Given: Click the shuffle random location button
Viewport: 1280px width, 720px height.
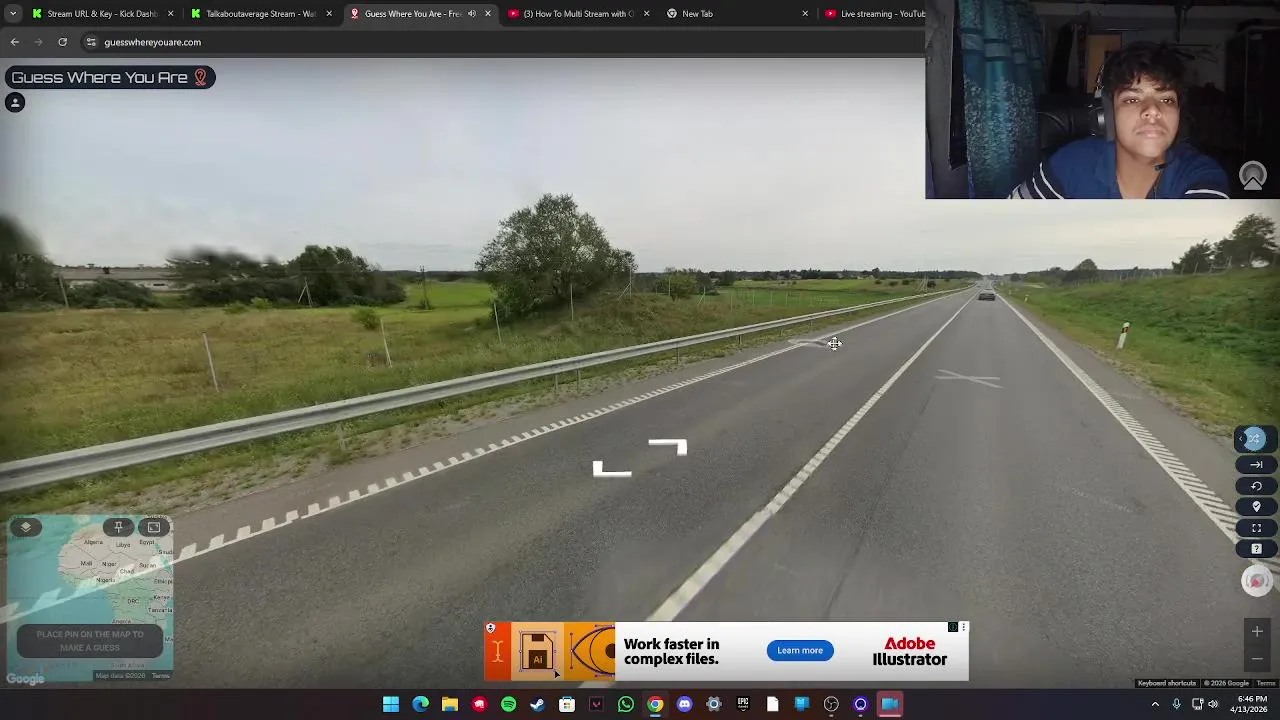Looking at the screenshot, I should [x=1254, y=438].
